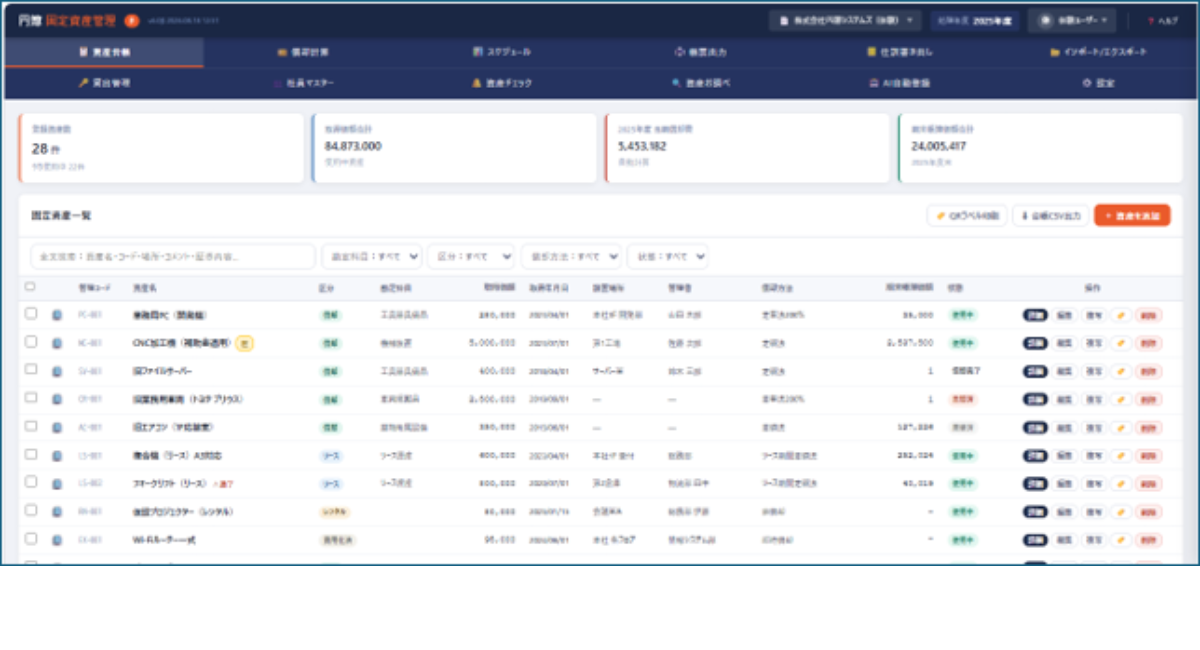Click the orange label icon in the Wi-Fiルーター row

tap(1121, 539)
